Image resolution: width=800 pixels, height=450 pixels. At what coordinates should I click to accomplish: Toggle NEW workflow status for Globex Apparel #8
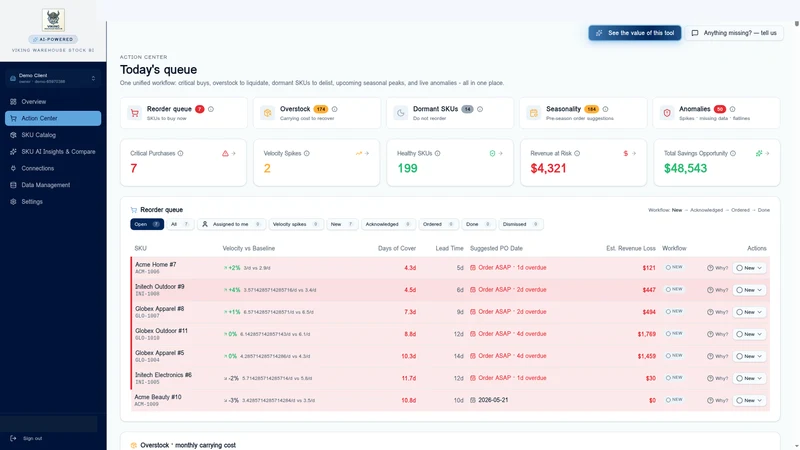[674, 311]
